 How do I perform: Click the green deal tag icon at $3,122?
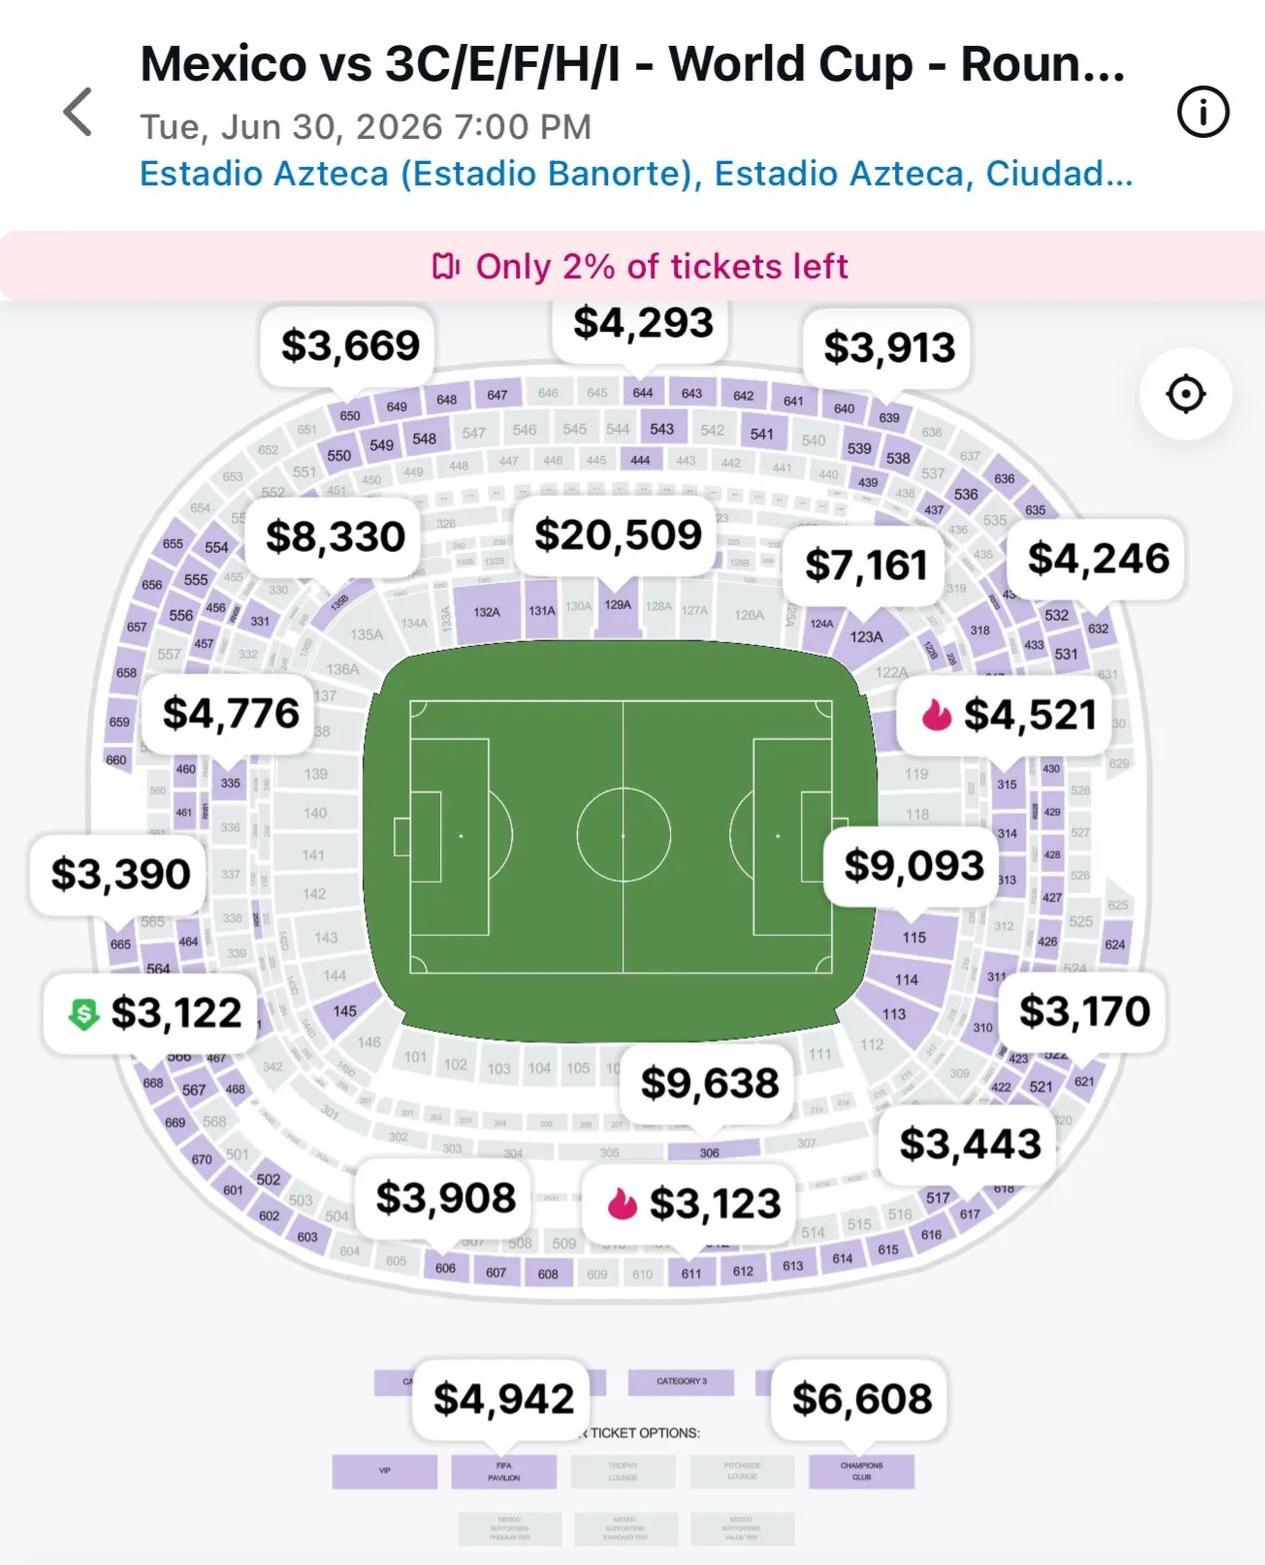(x=83, y=1014)
